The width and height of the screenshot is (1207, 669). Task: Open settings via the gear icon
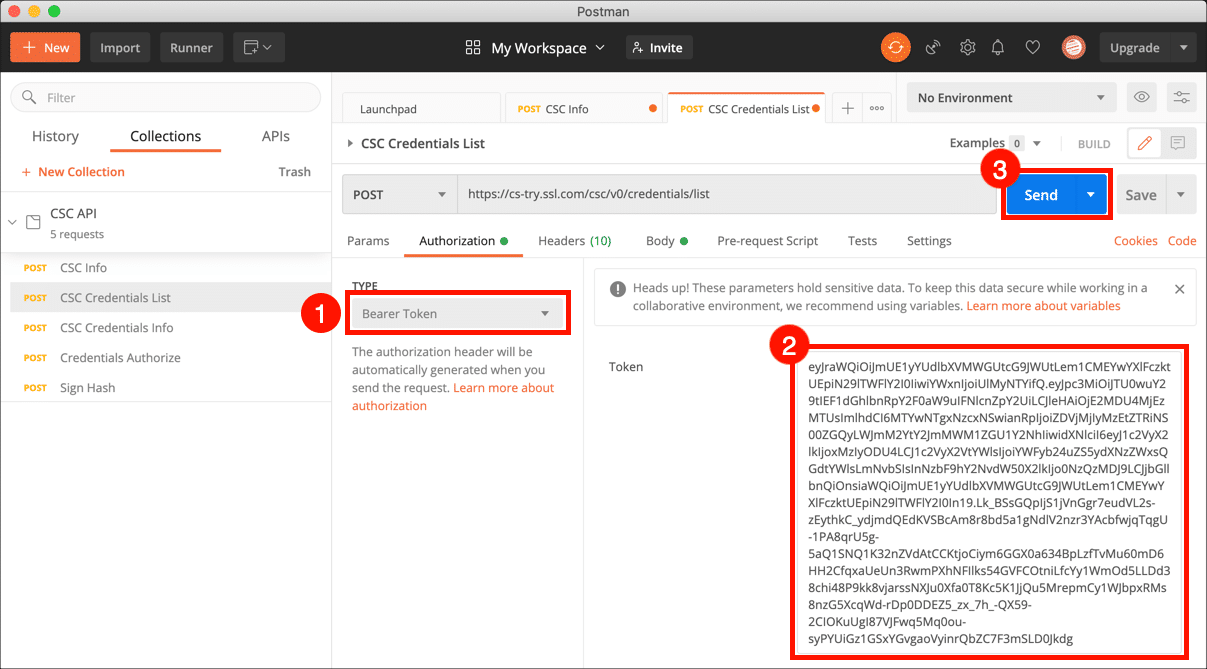tap(967, 47)
